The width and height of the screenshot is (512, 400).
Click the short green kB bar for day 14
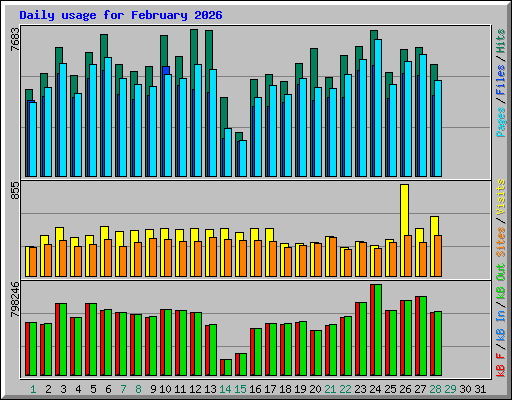pos(228,367)
